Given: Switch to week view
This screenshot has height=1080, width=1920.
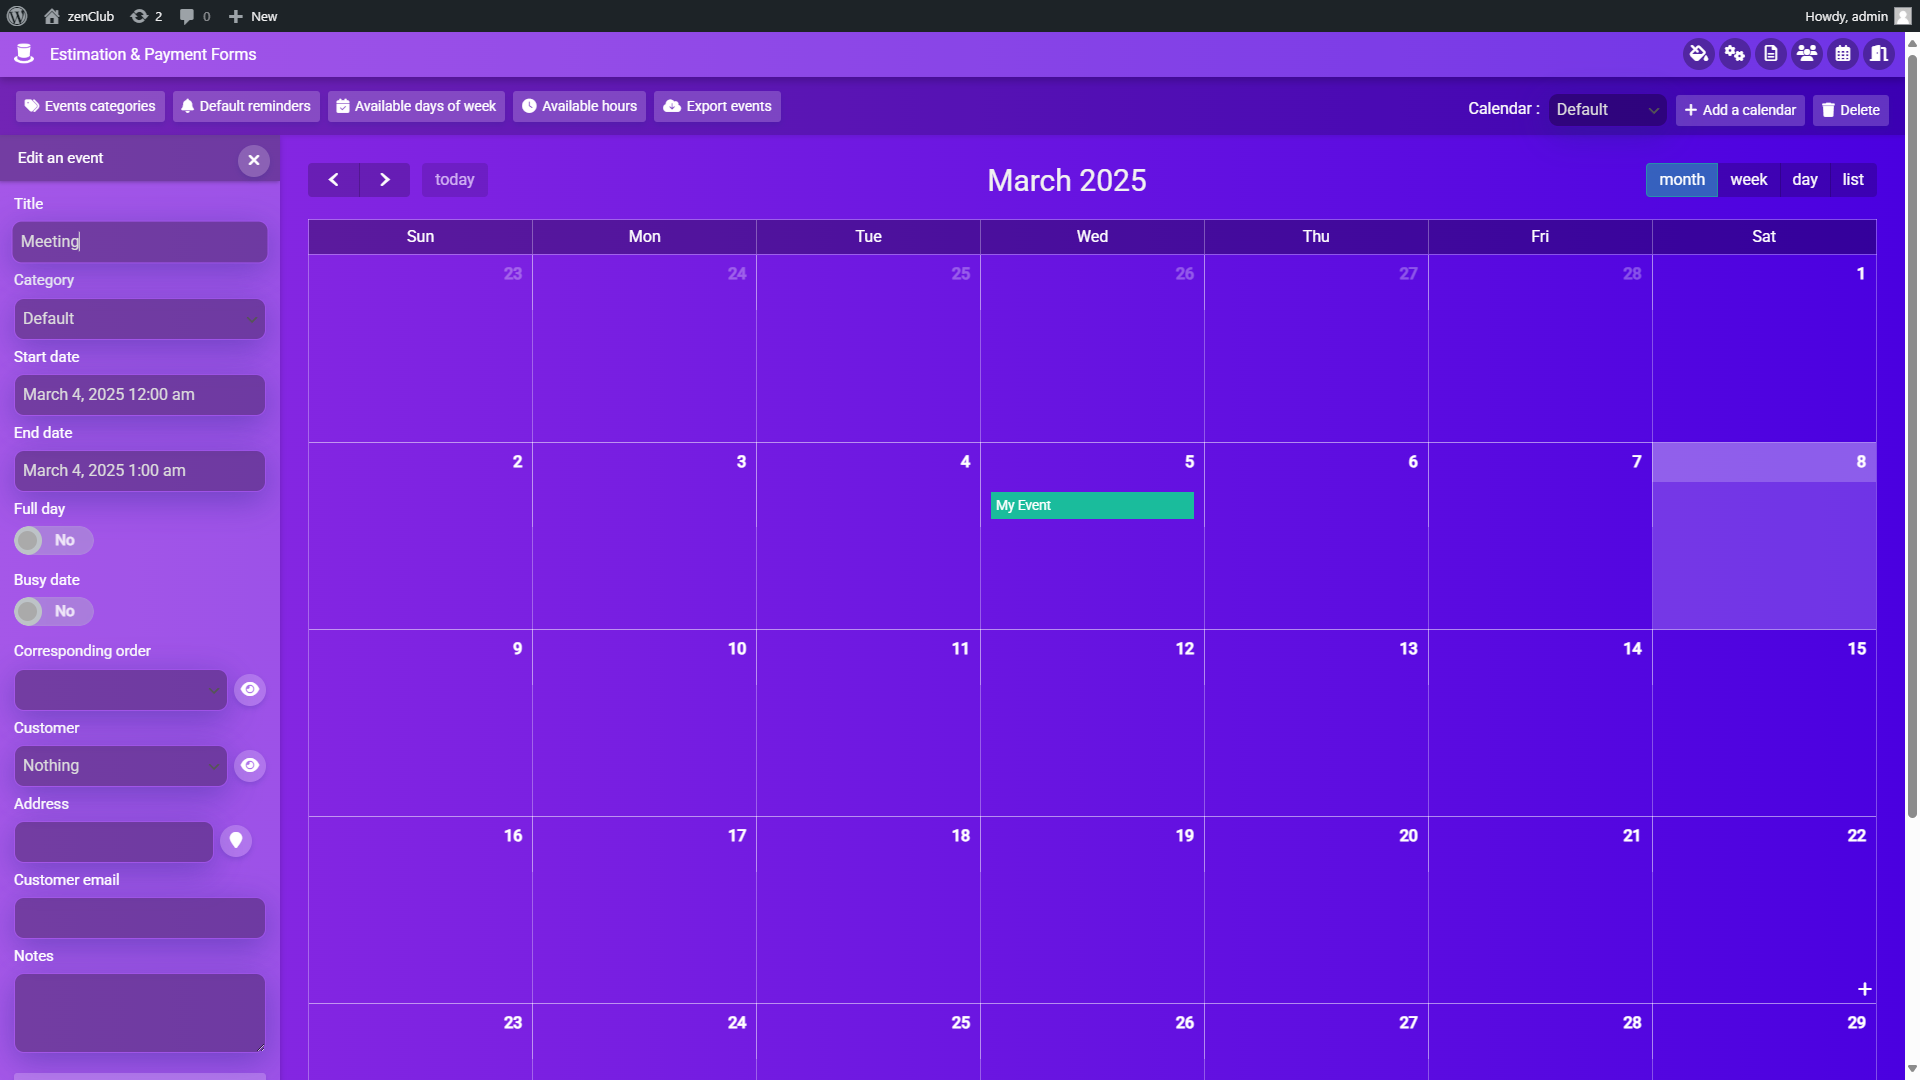Looking at the screenshot, I should pos(1748,180).
